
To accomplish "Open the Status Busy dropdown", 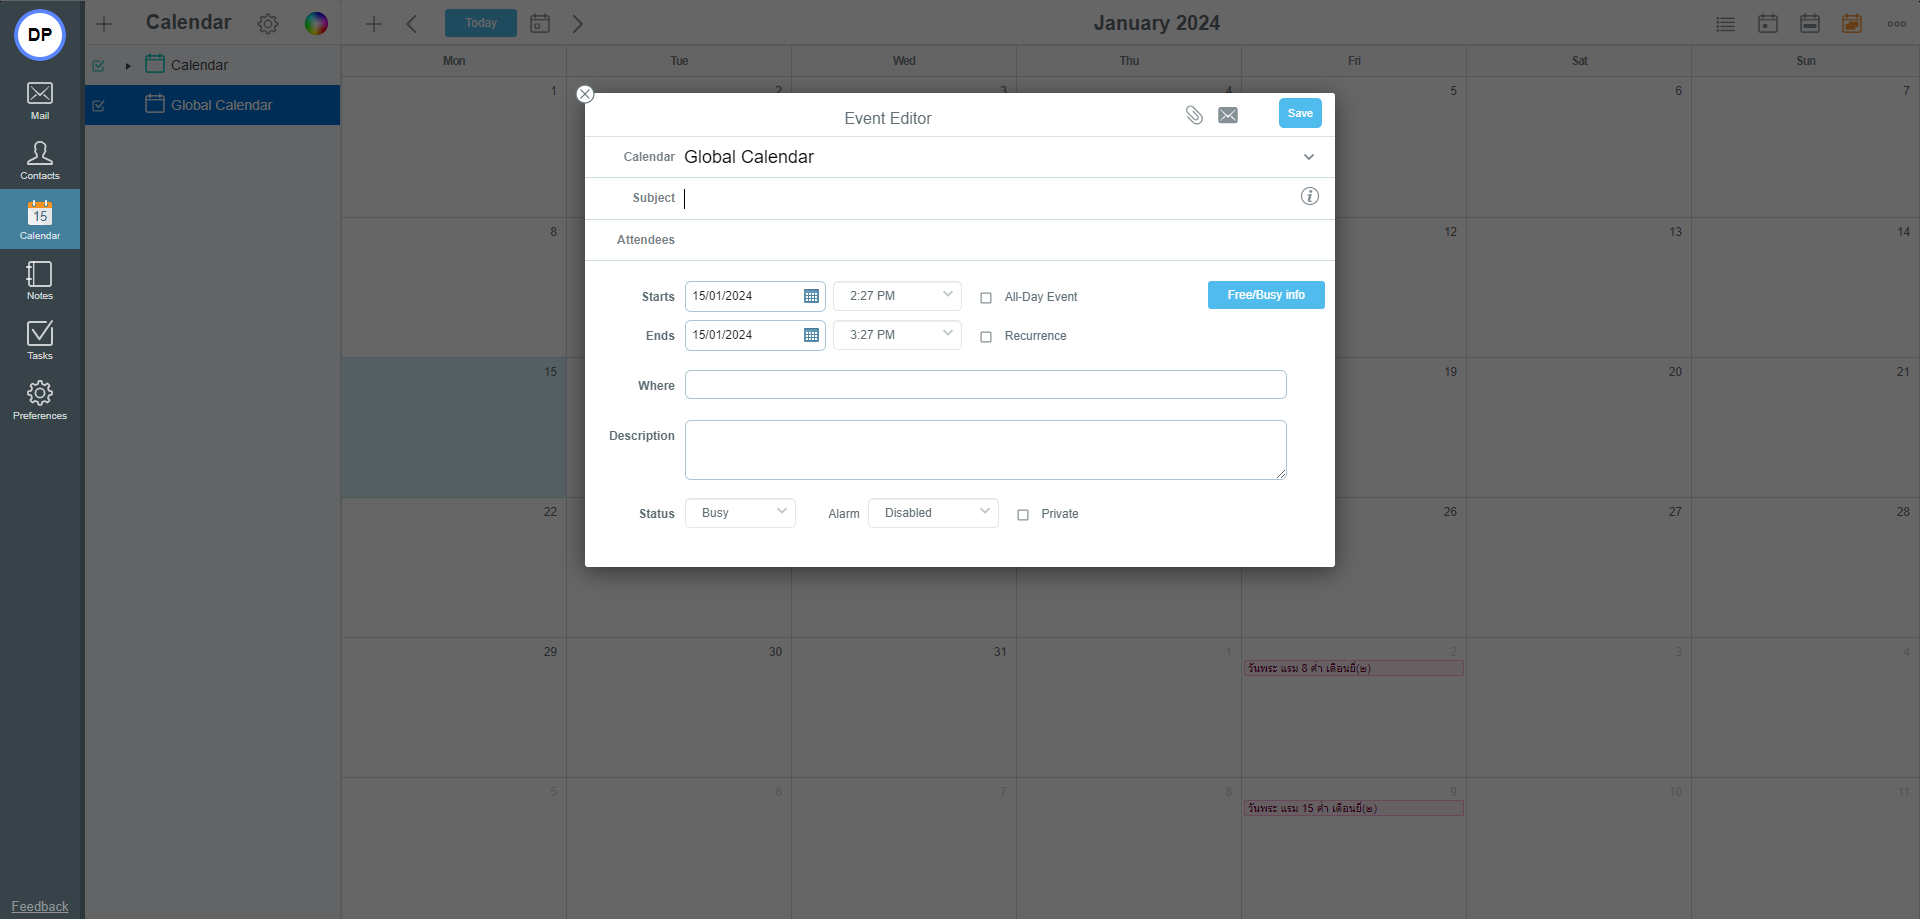I will point(740,513).
